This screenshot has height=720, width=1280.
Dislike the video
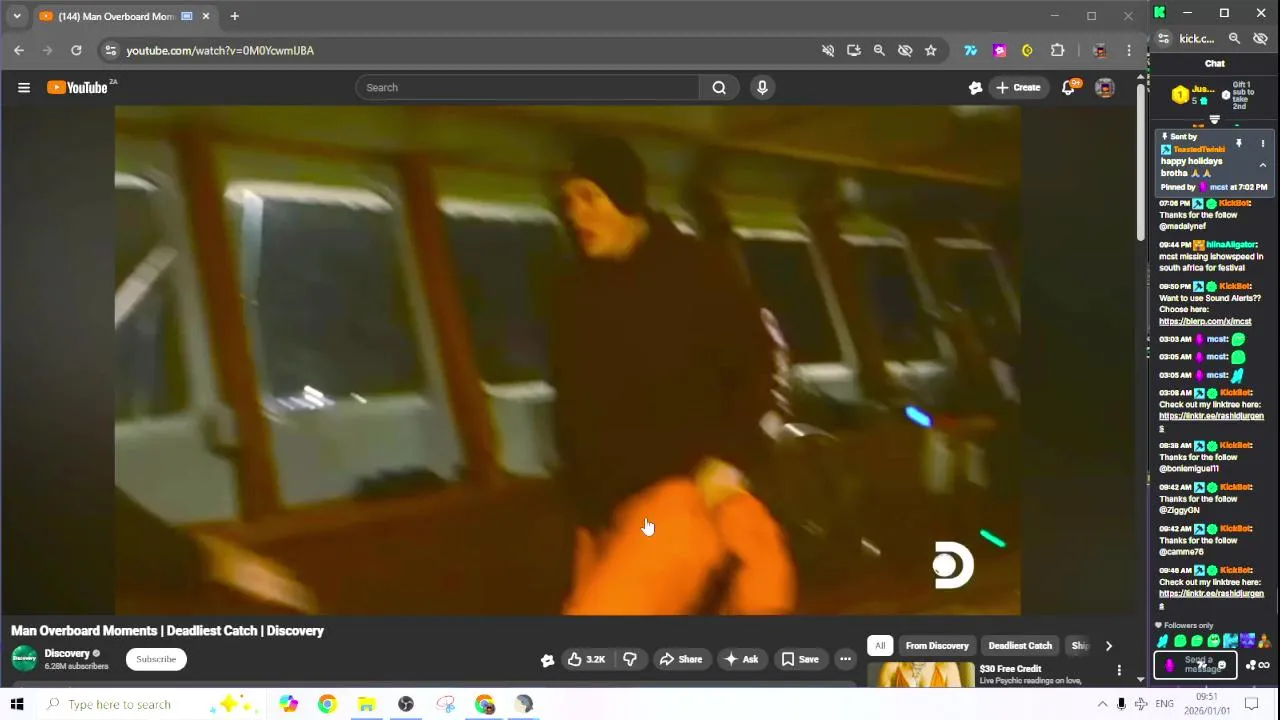(630, 659)
